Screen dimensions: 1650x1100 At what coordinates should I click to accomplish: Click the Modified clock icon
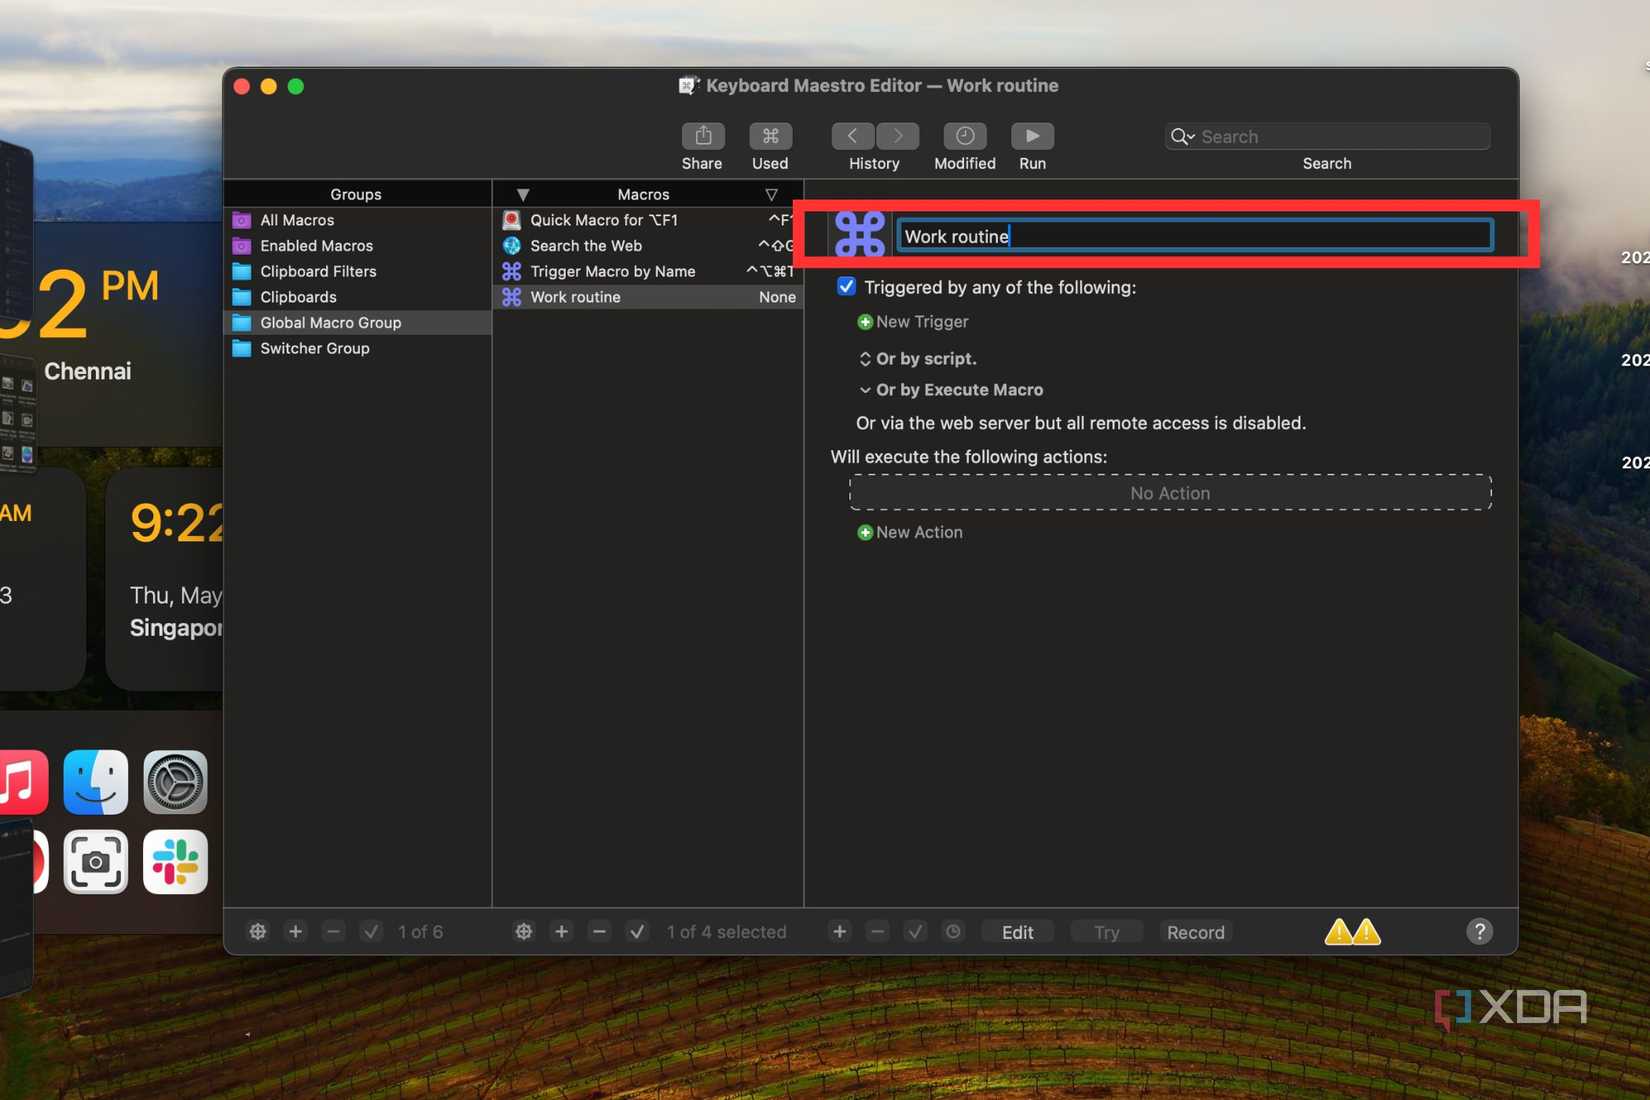(x=964, y=135)
